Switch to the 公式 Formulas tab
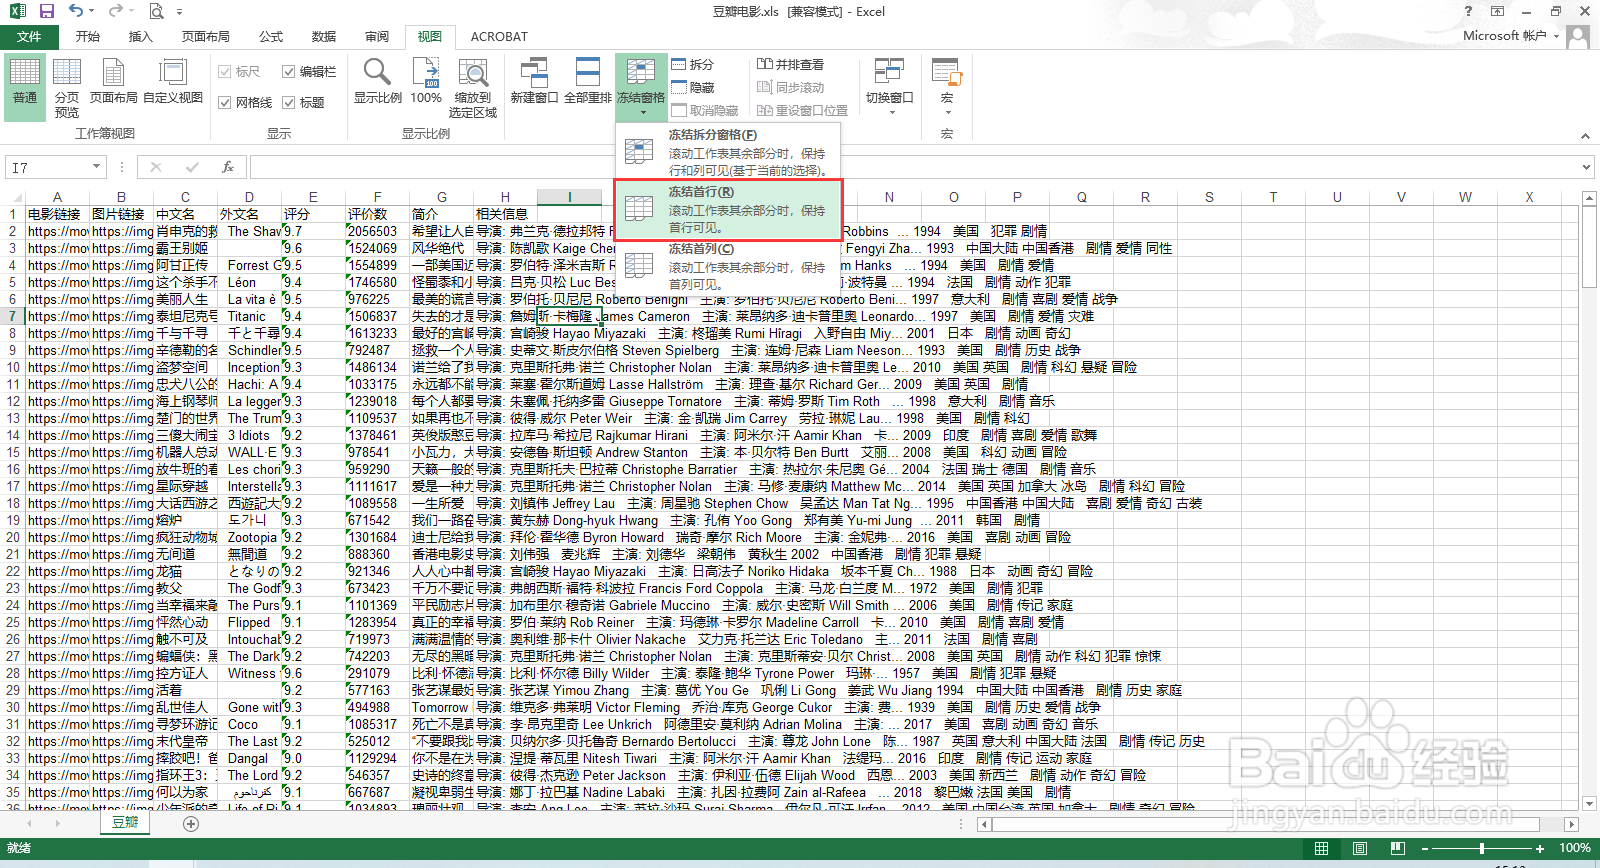The height and width of the screenshot is (868, 1600). pos(271,37)
